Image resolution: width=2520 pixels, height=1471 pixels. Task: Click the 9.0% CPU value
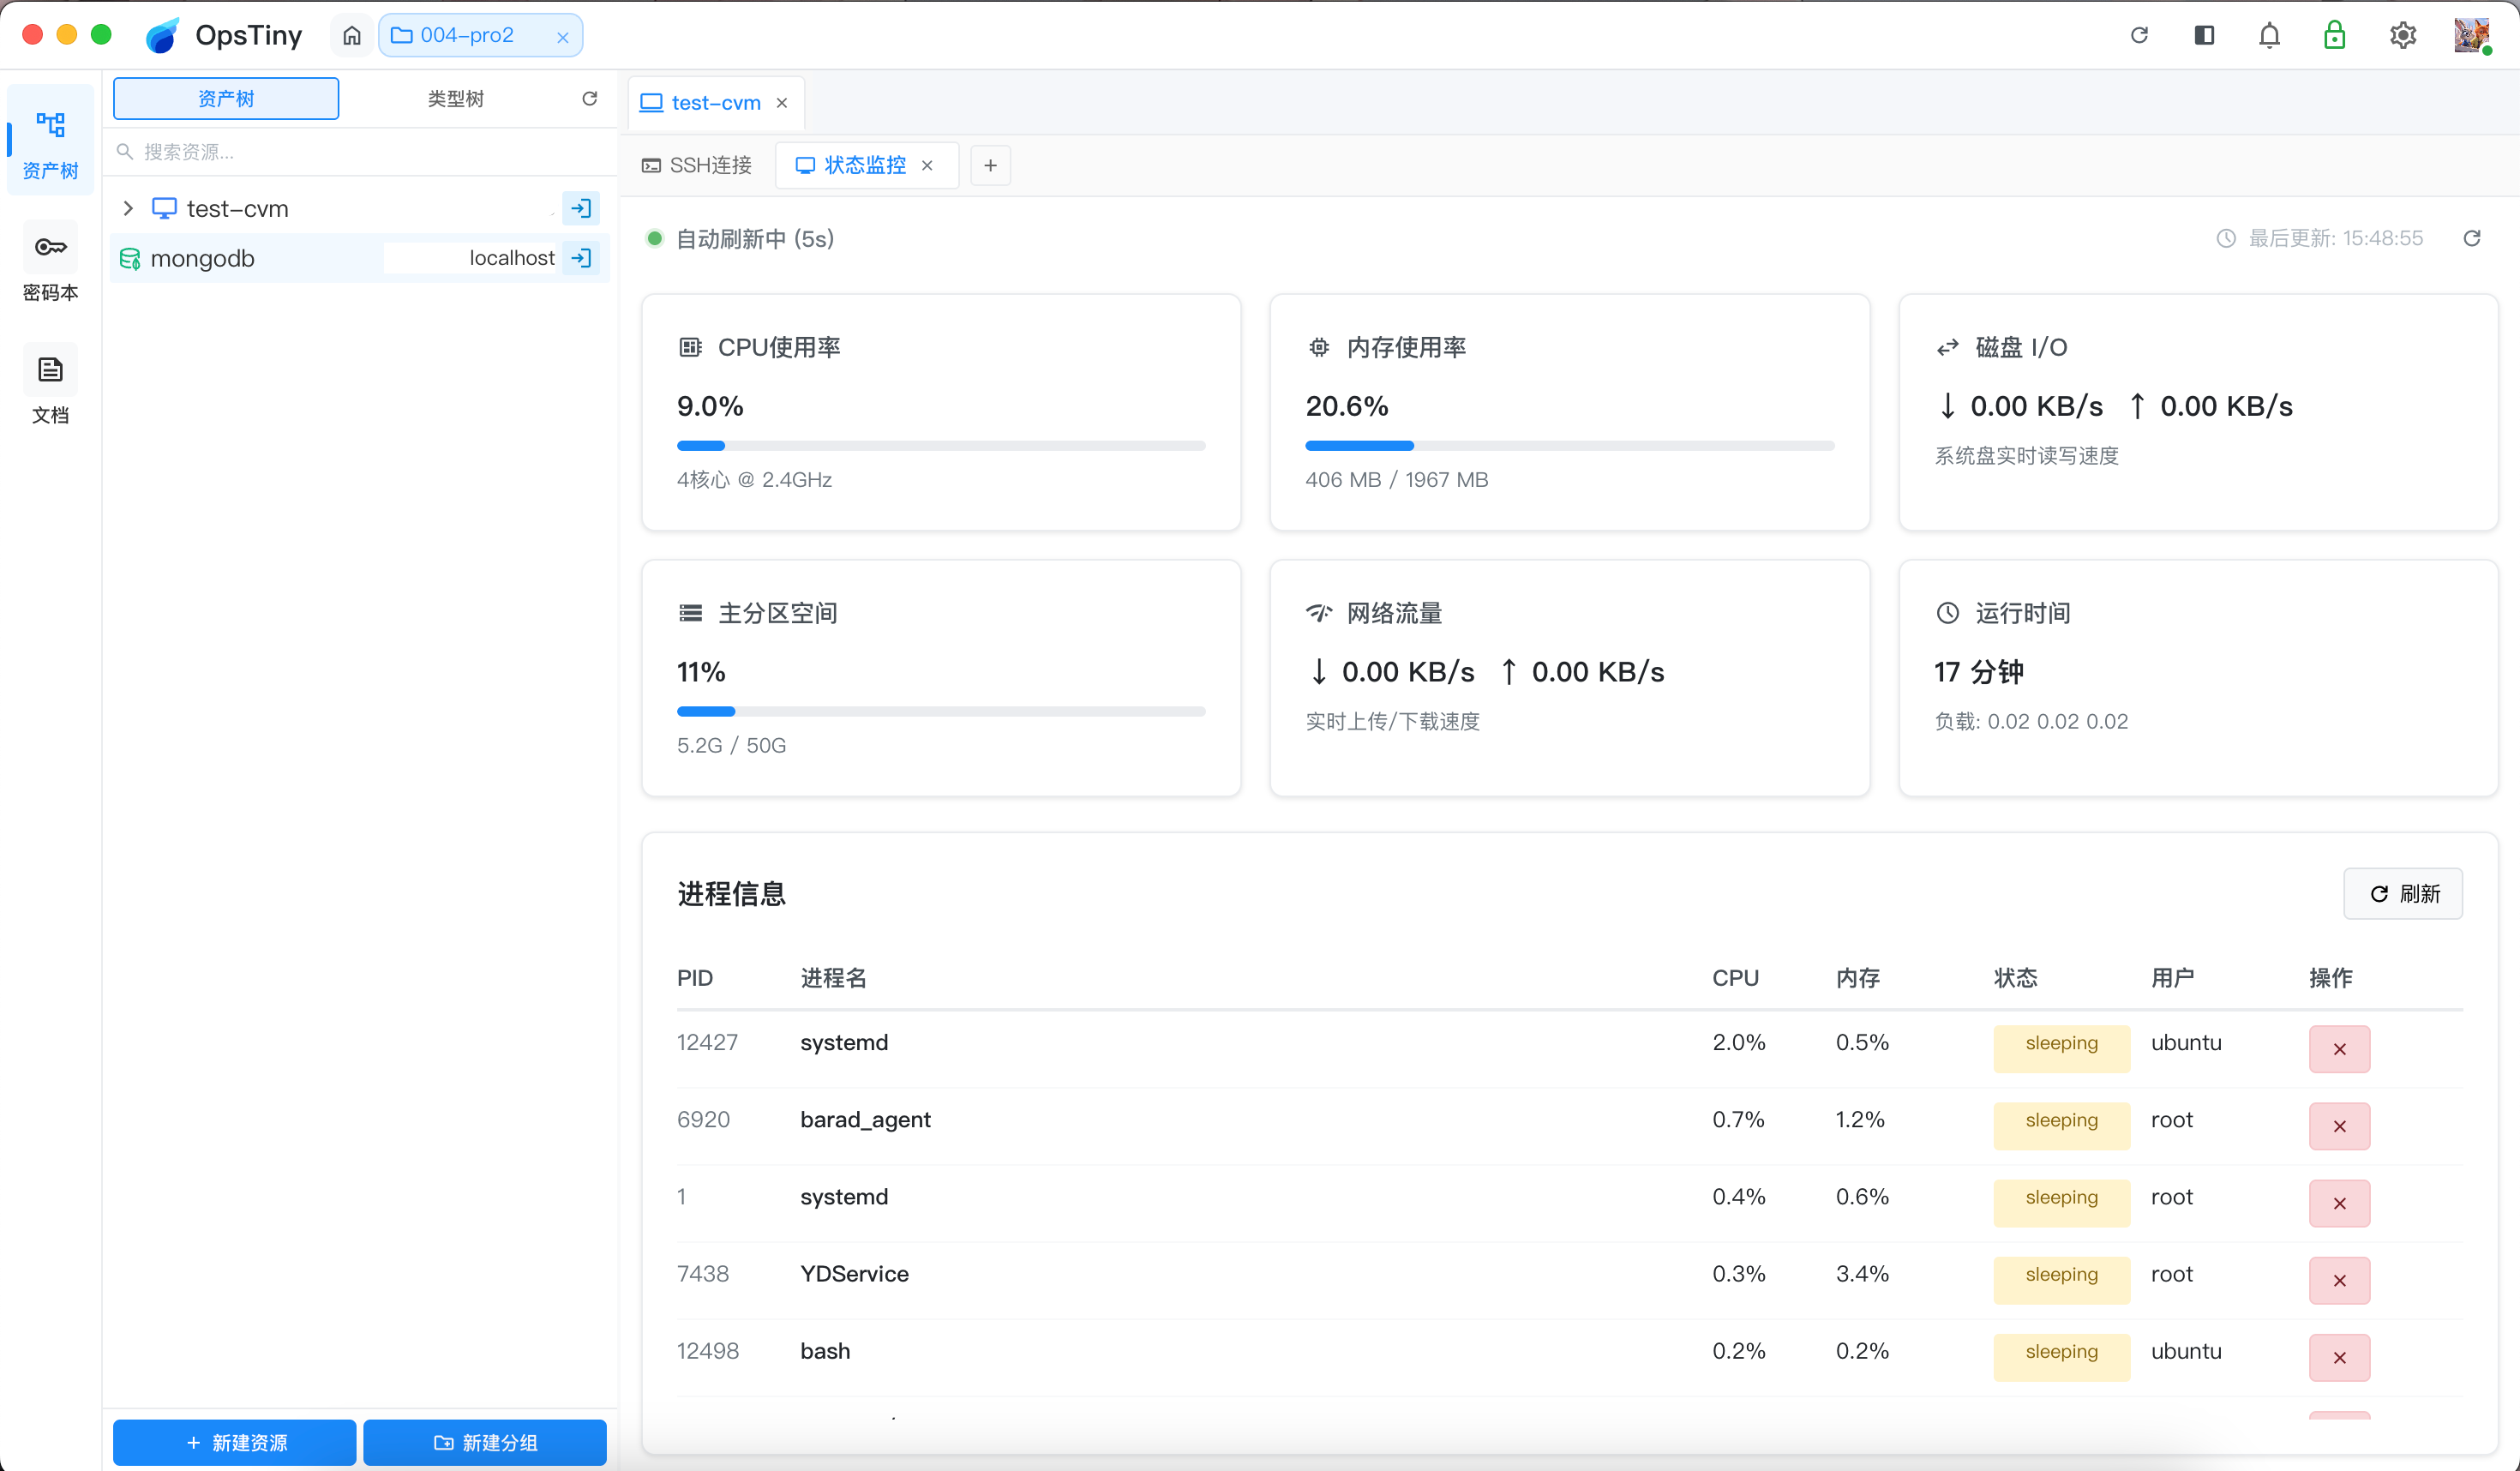pyautogui.click(x=710, y=406)
